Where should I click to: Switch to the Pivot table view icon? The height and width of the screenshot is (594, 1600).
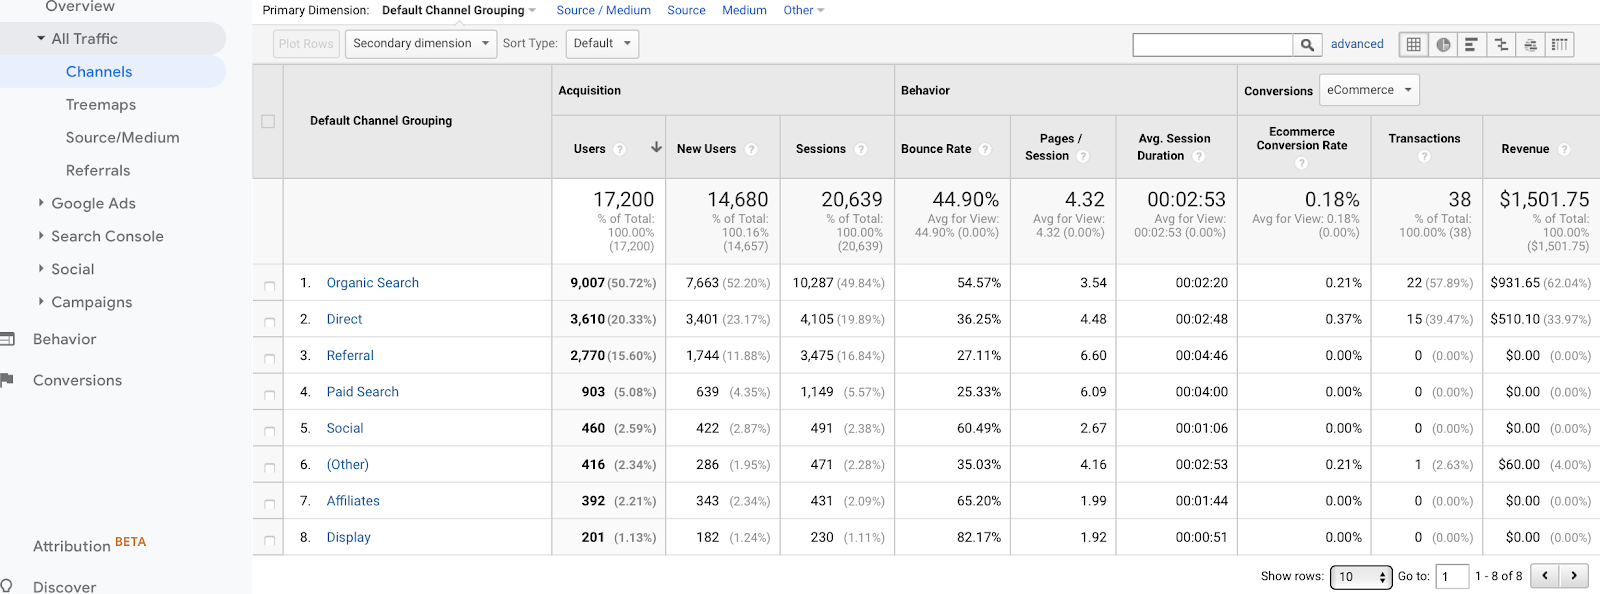[x=1560, y=44]
